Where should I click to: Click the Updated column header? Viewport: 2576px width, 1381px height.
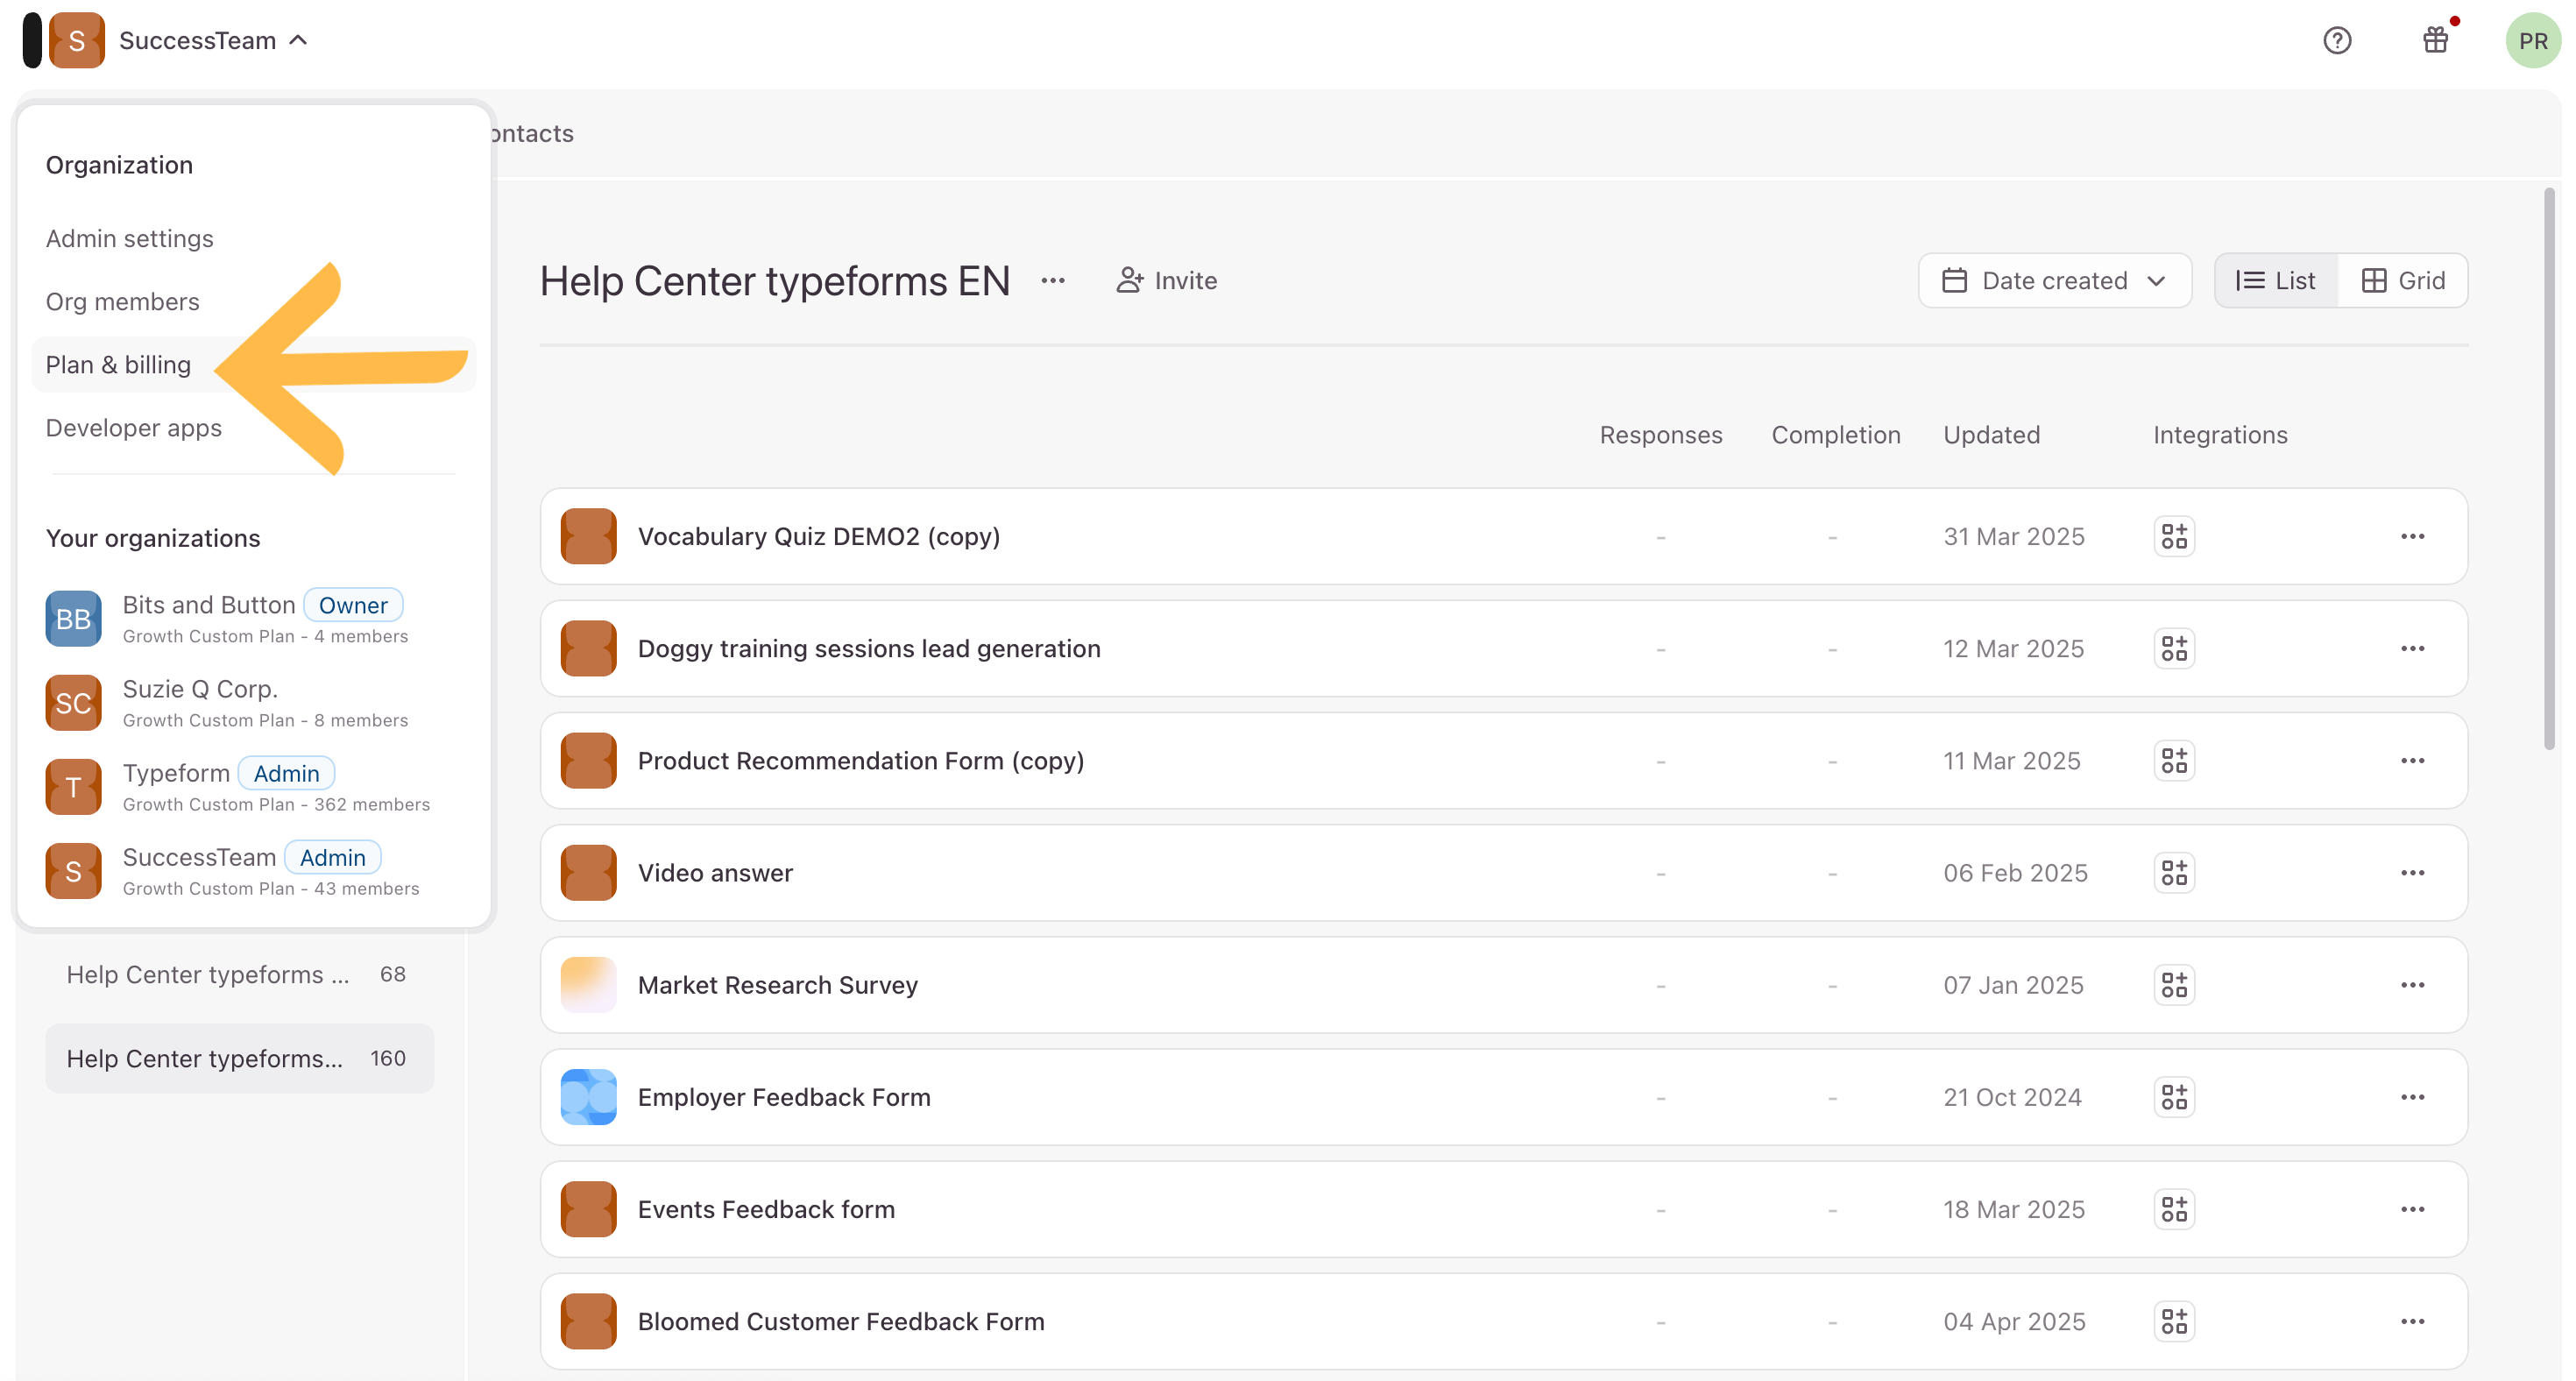tap(1991, 435)
